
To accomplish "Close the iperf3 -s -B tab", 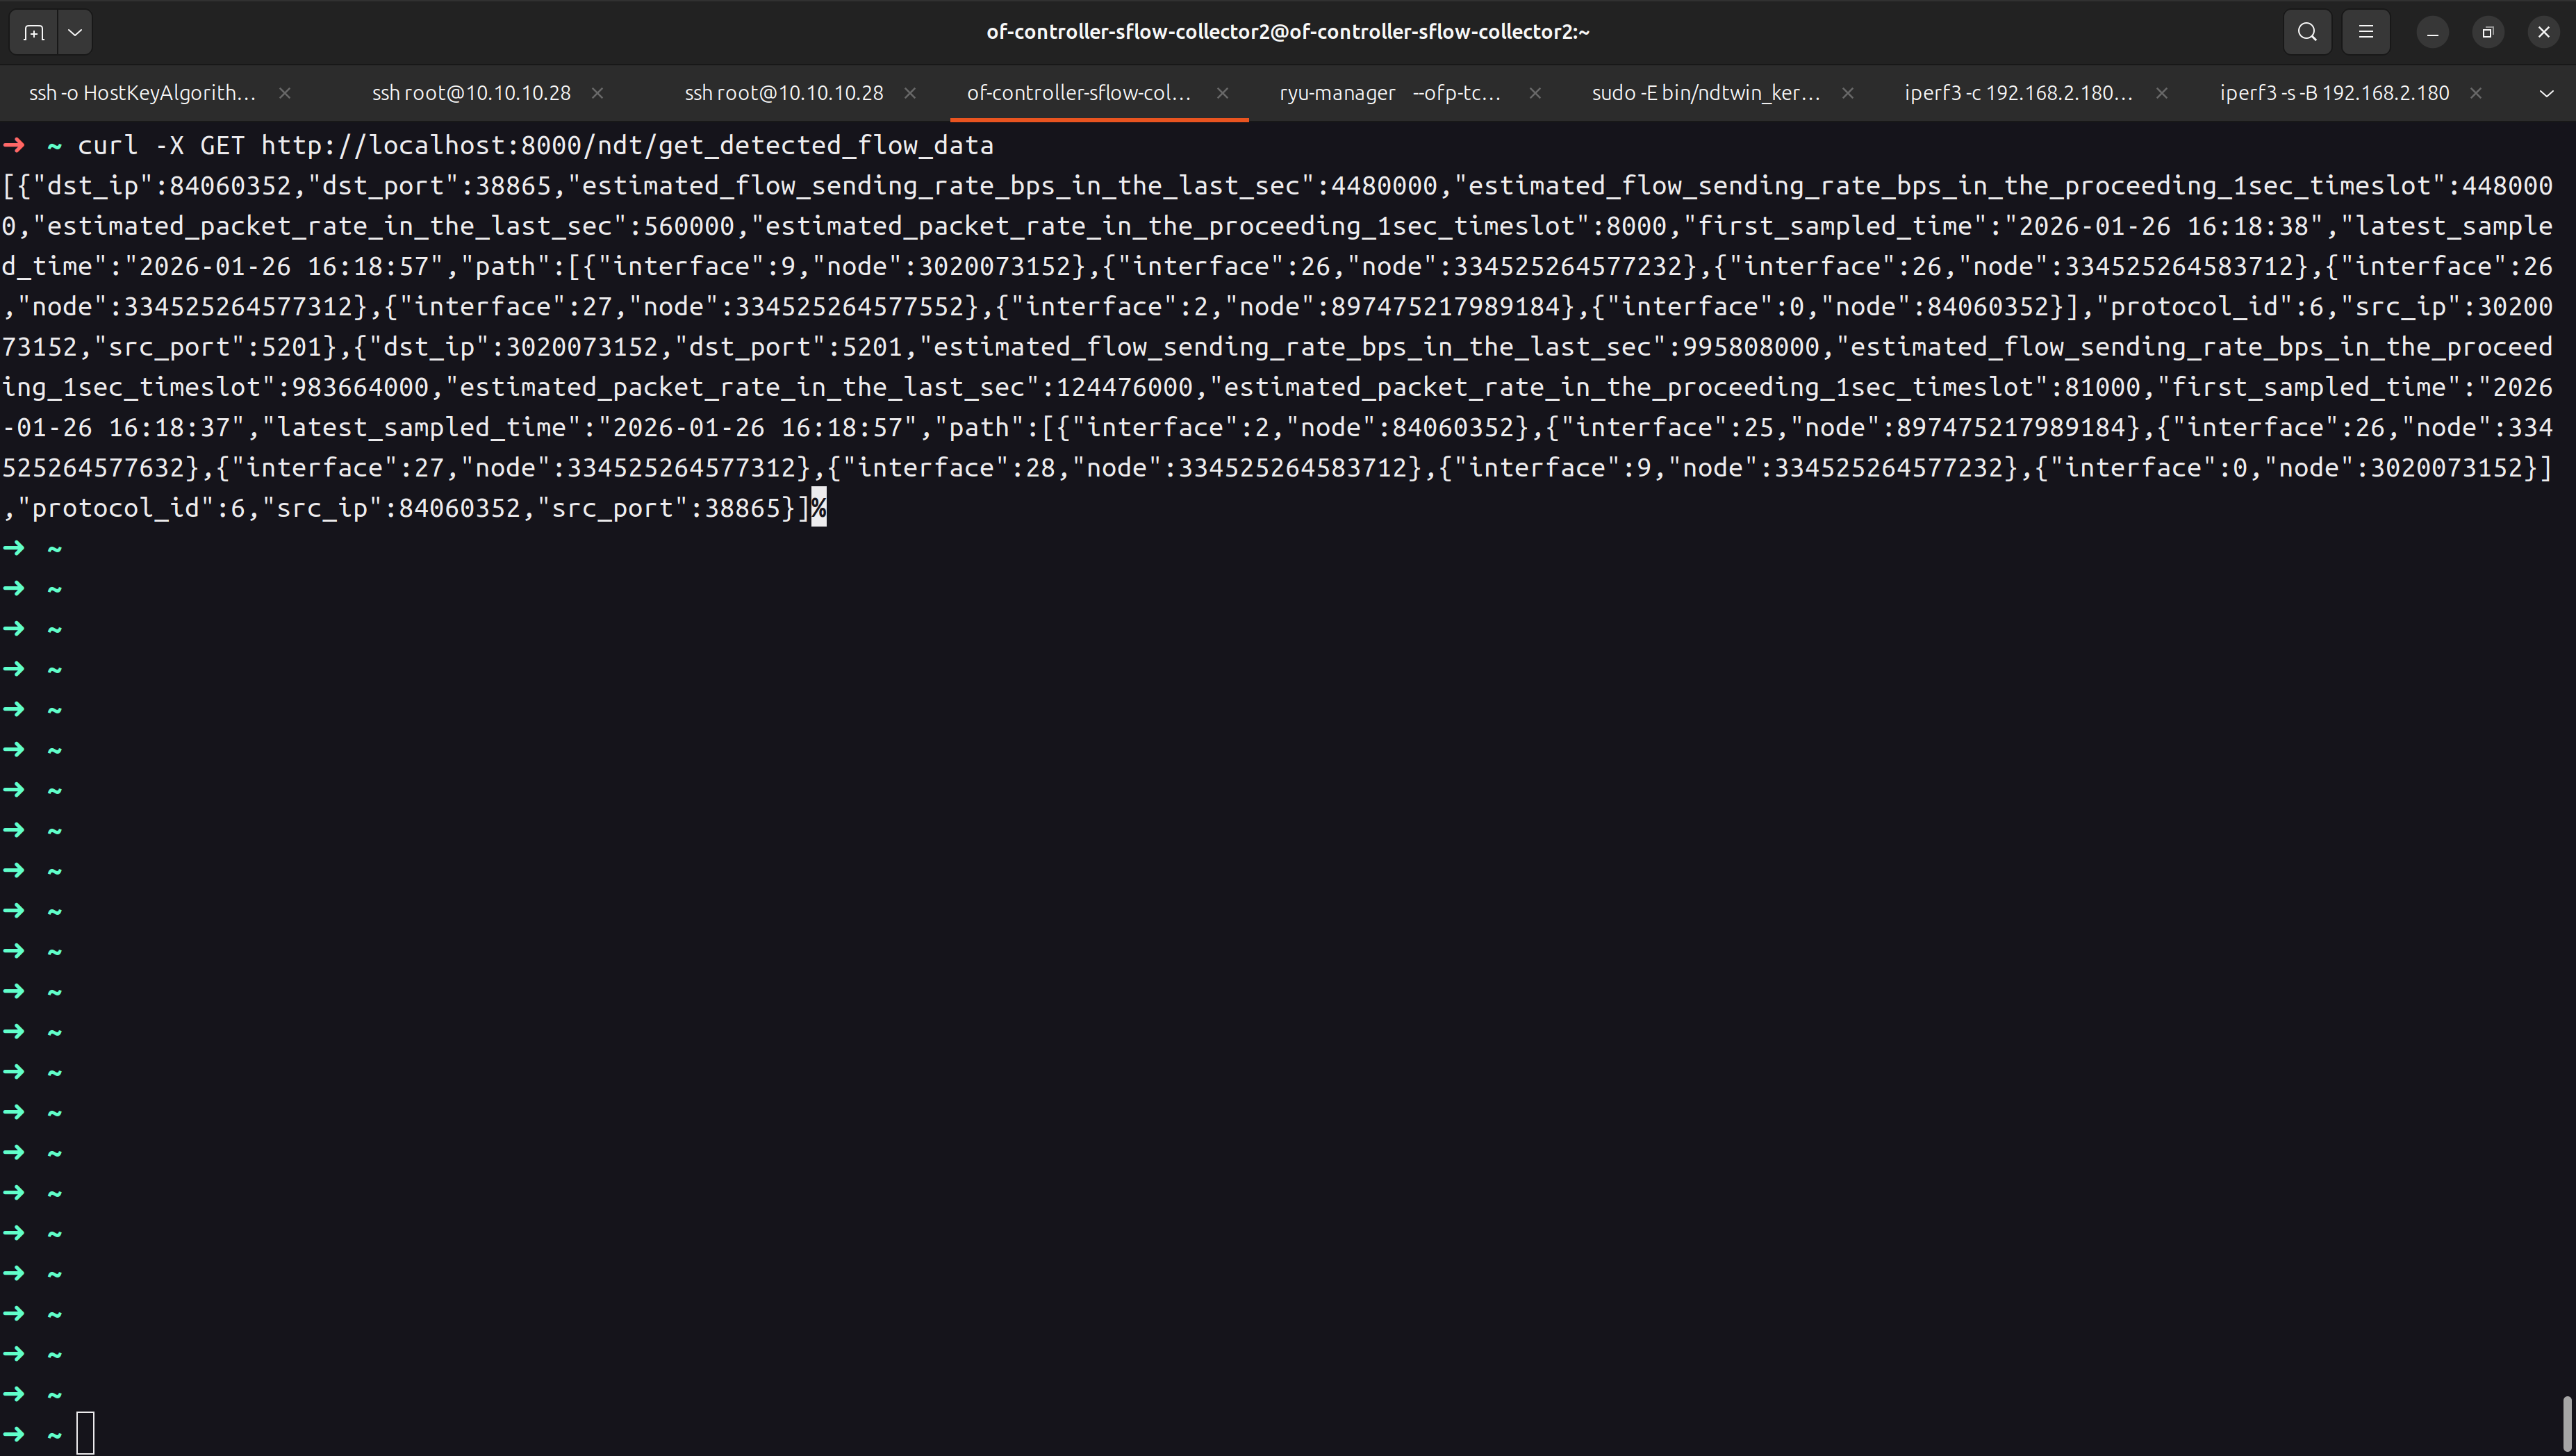I will click(x=2475, y=93).
